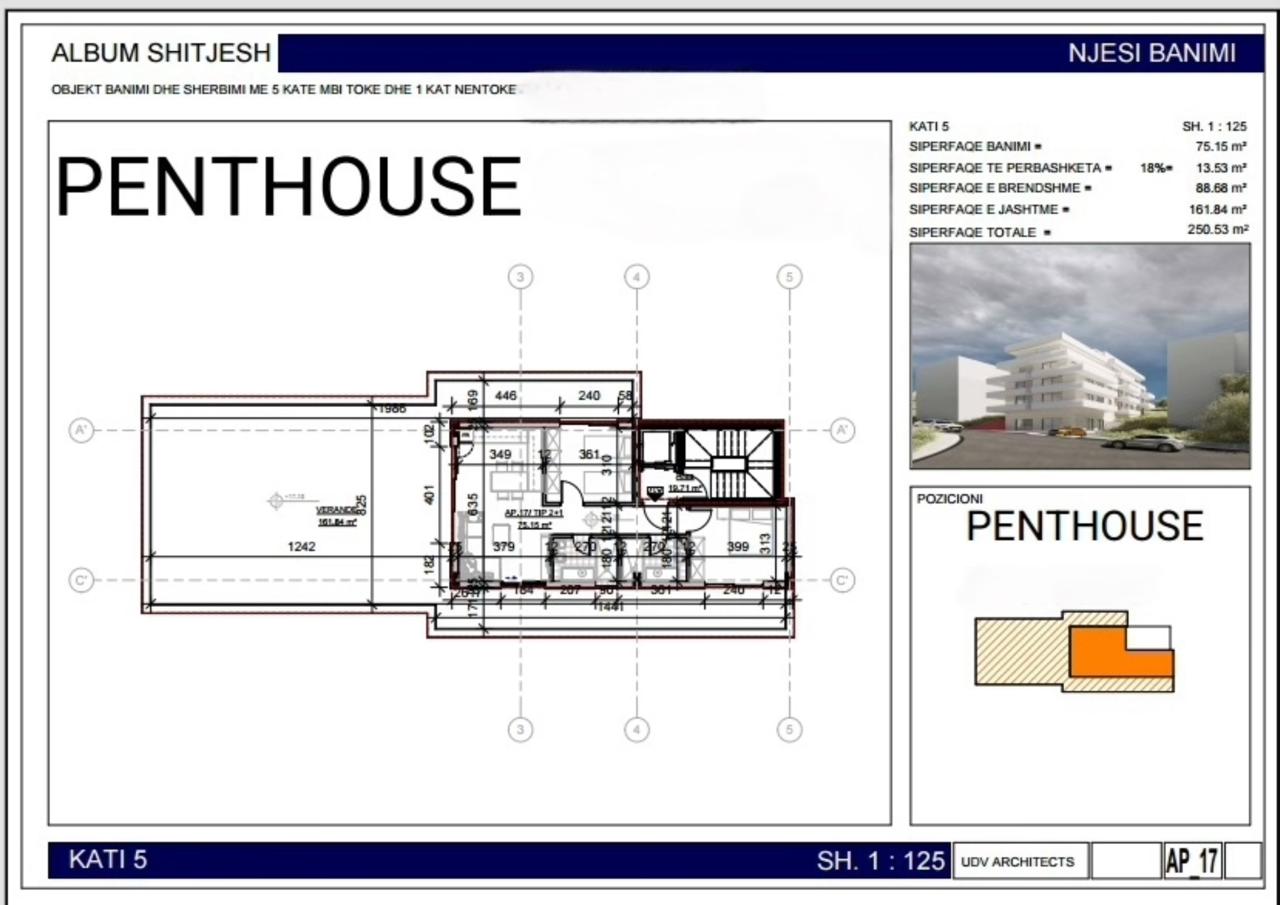
Task: Click the large PENTHOUSE heading
Action: (x=288, y=187)
